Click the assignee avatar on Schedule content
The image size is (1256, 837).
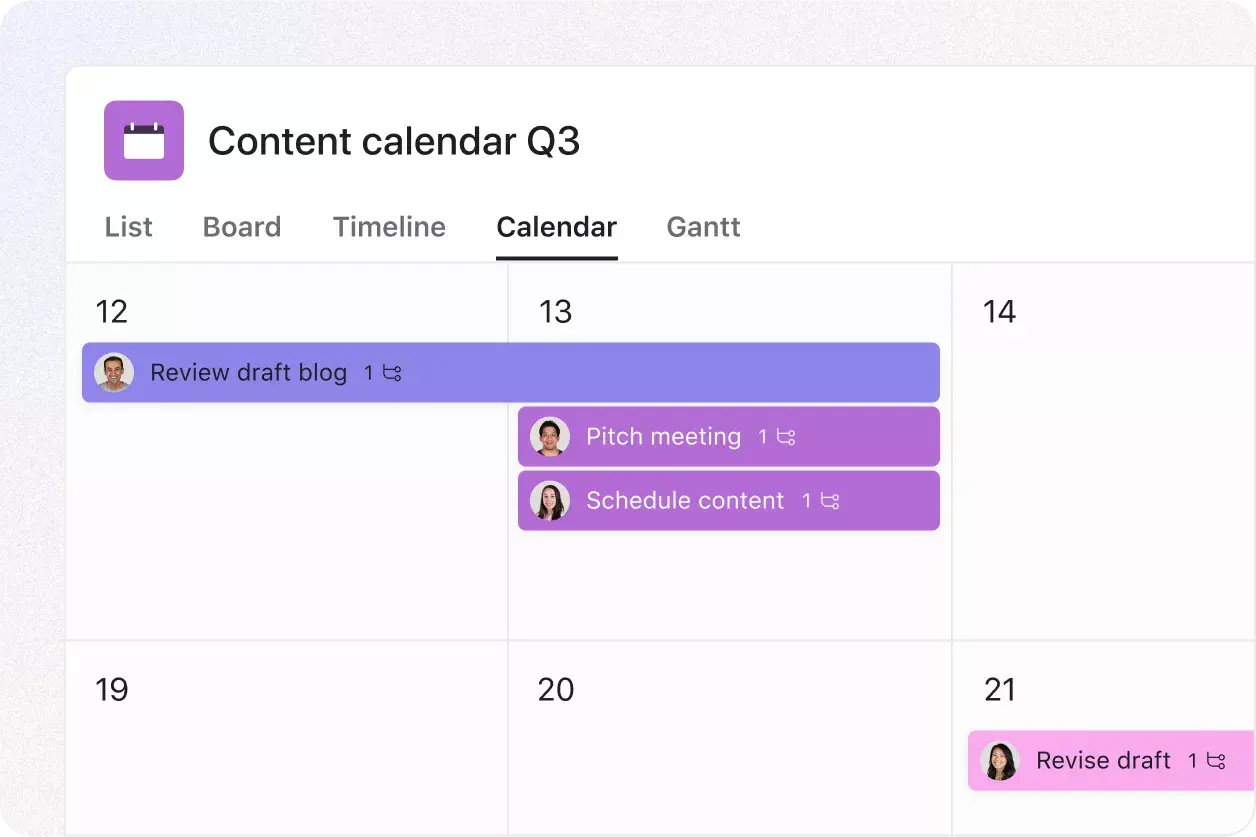coord(549,500)
